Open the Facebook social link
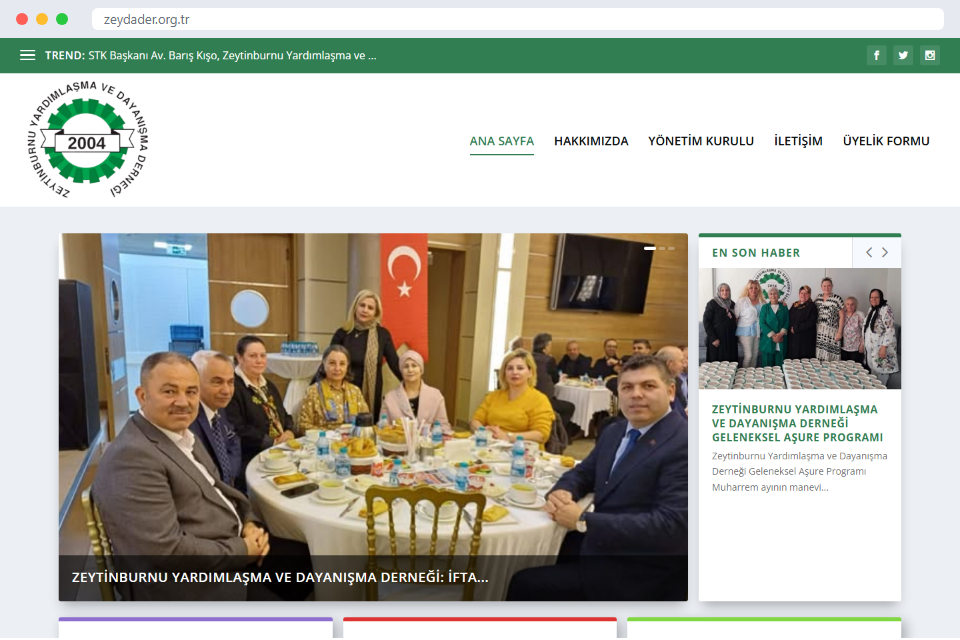 pyautogui.click(x=876, y=55)
